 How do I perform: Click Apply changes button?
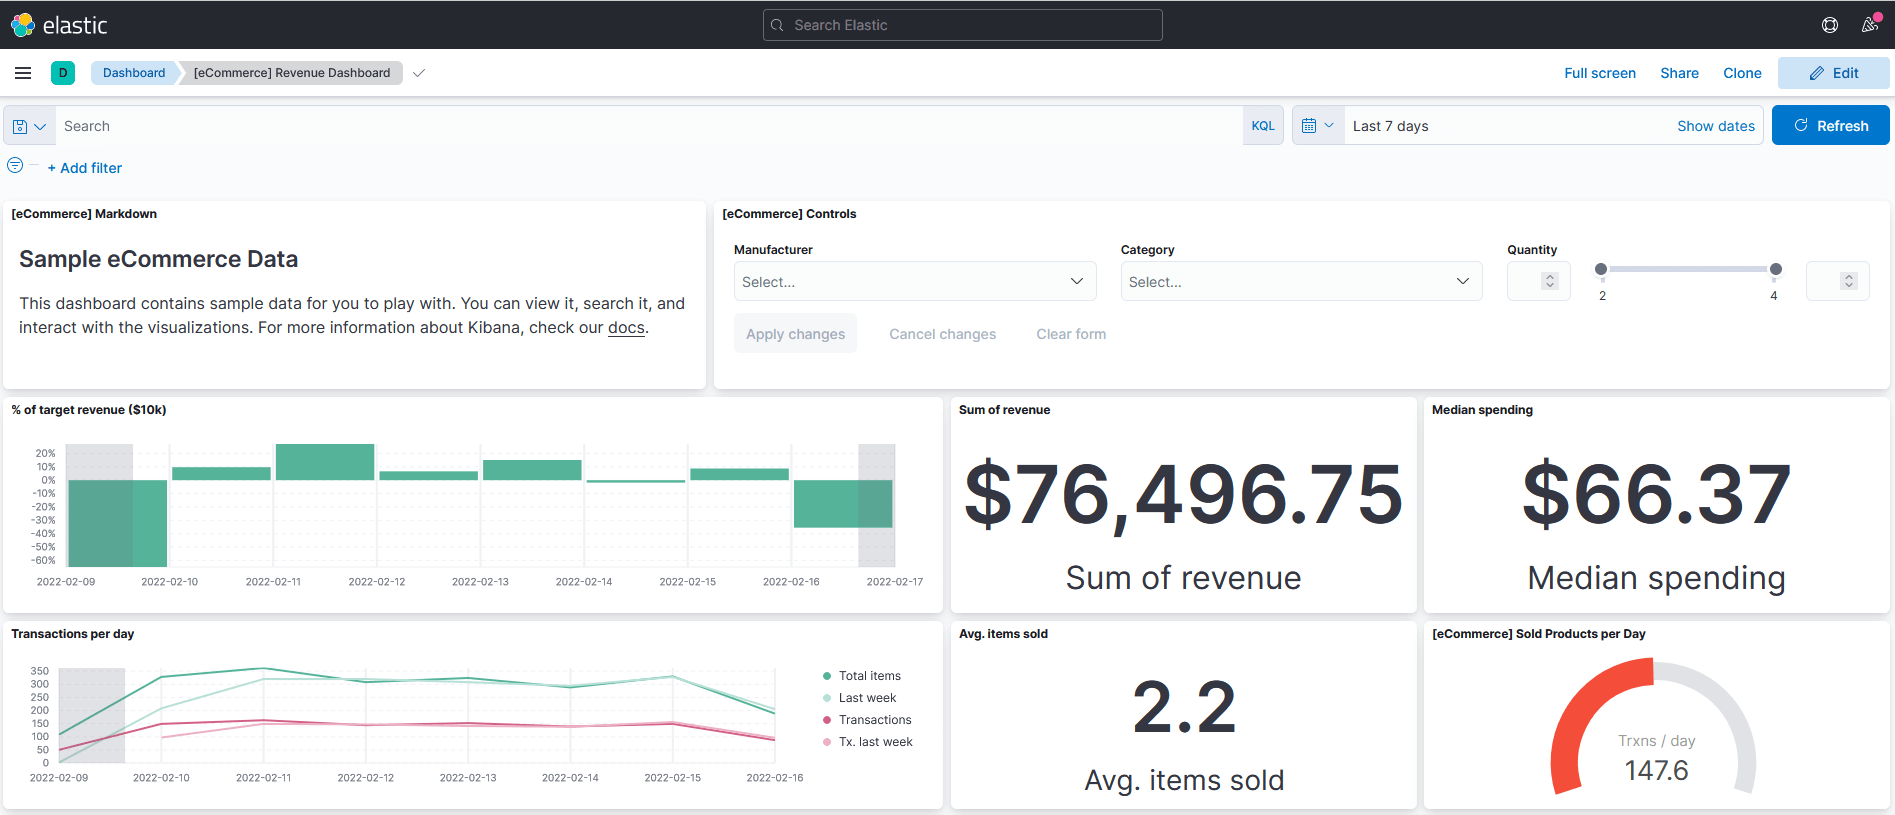(x=795, y=334)
